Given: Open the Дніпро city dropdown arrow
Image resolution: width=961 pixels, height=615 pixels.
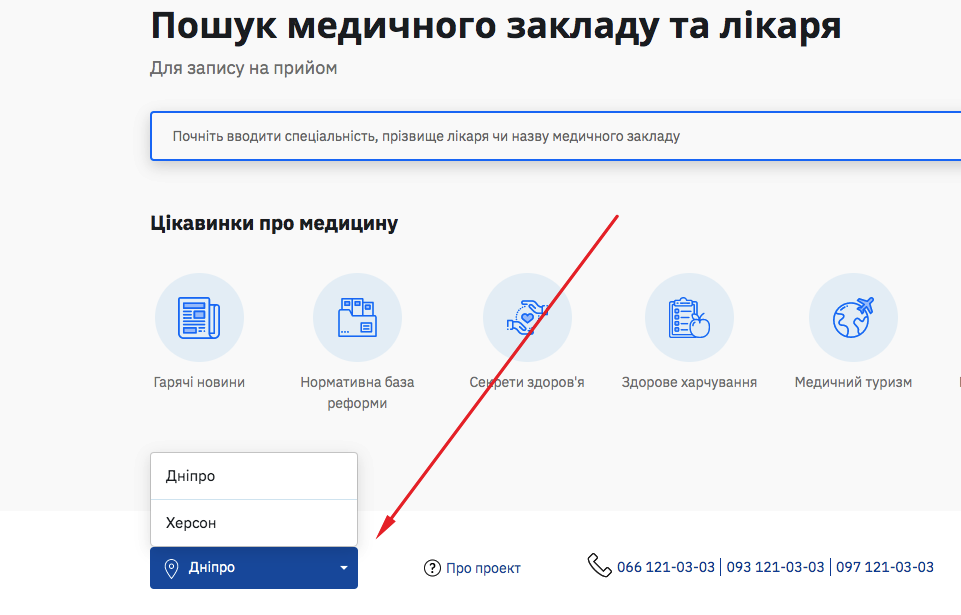Looking at the screenshot, I should [345, 567].
